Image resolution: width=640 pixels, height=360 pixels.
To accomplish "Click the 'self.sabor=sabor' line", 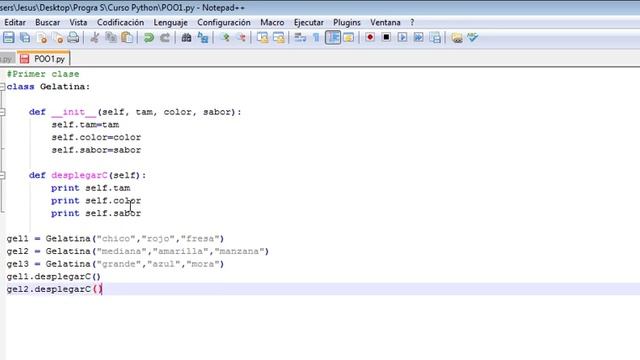I will 96,150.
